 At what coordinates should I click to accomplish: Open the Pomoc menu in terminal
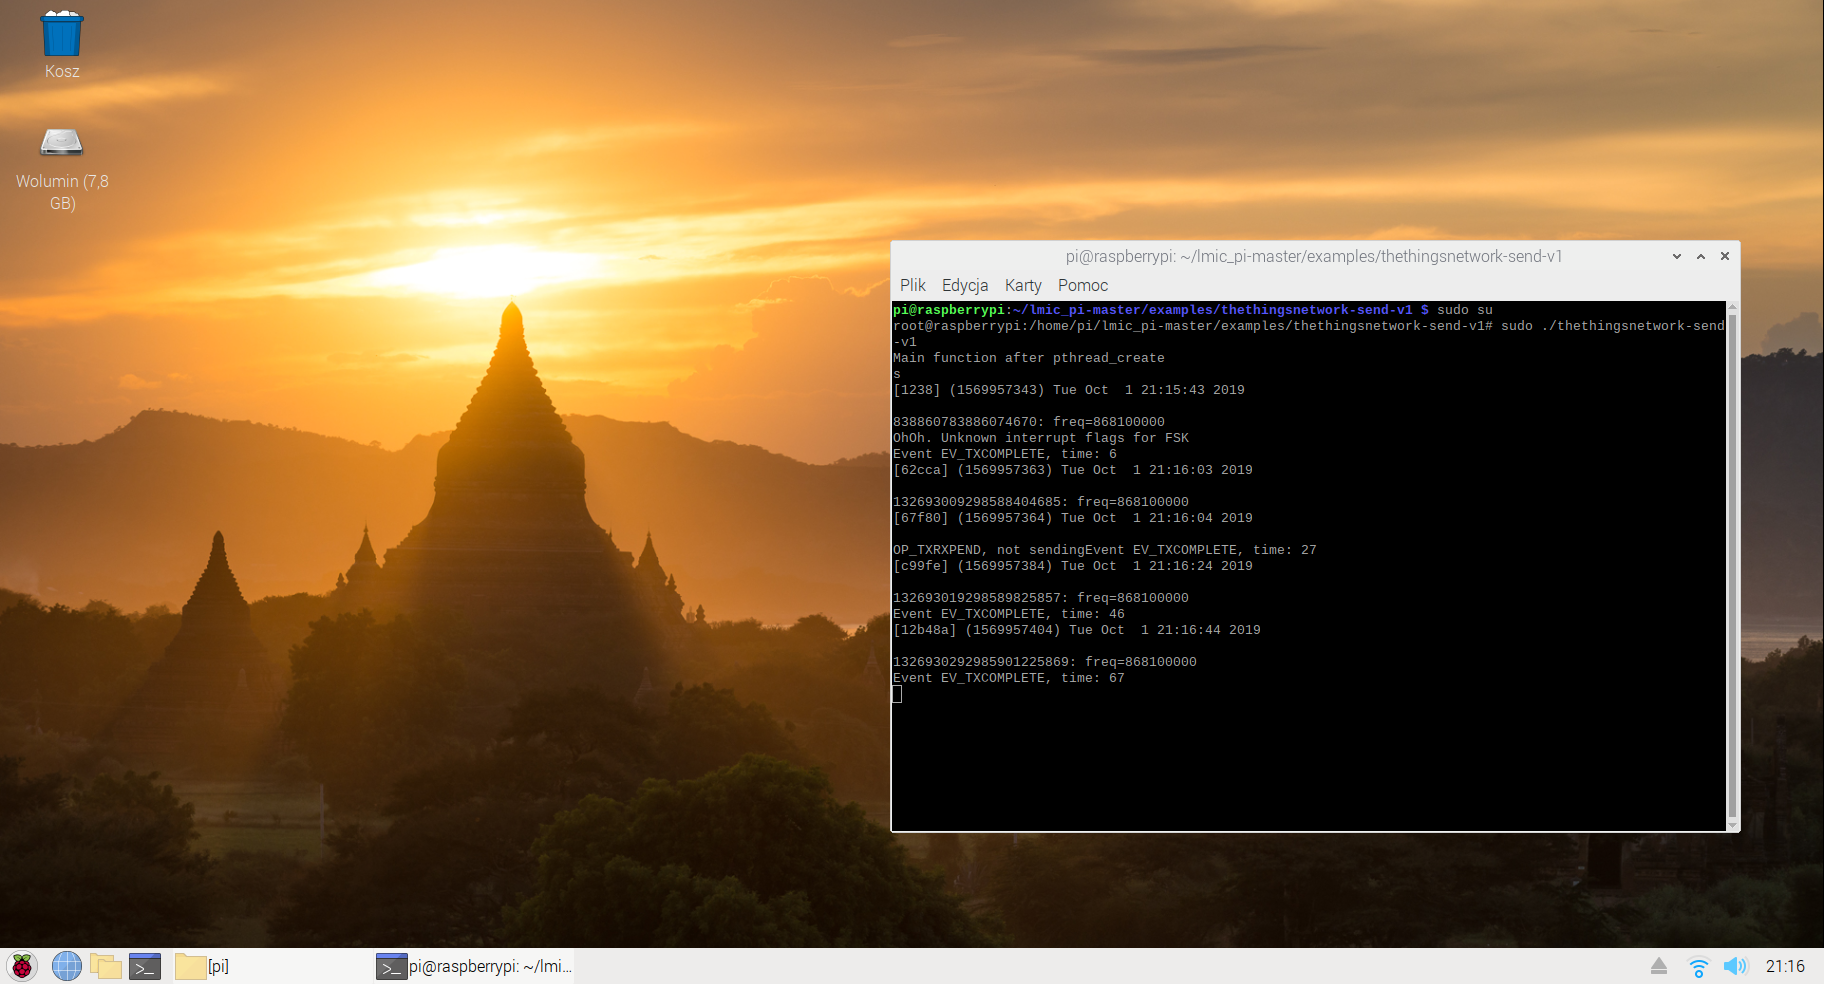[1083, 285]
